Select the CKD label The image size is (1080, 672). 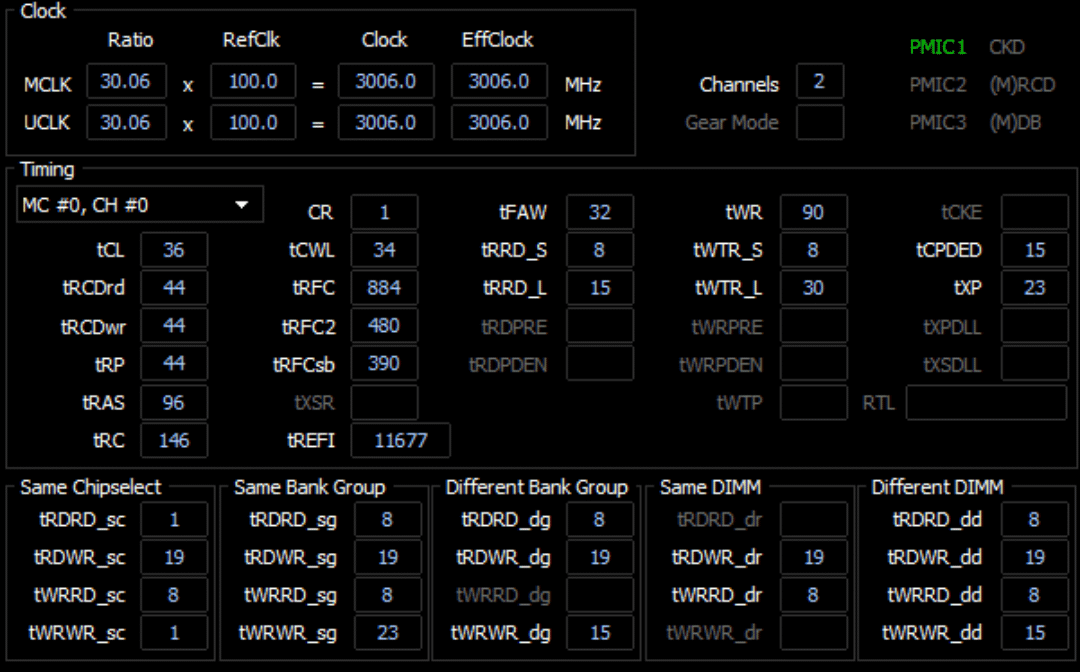1006,47
